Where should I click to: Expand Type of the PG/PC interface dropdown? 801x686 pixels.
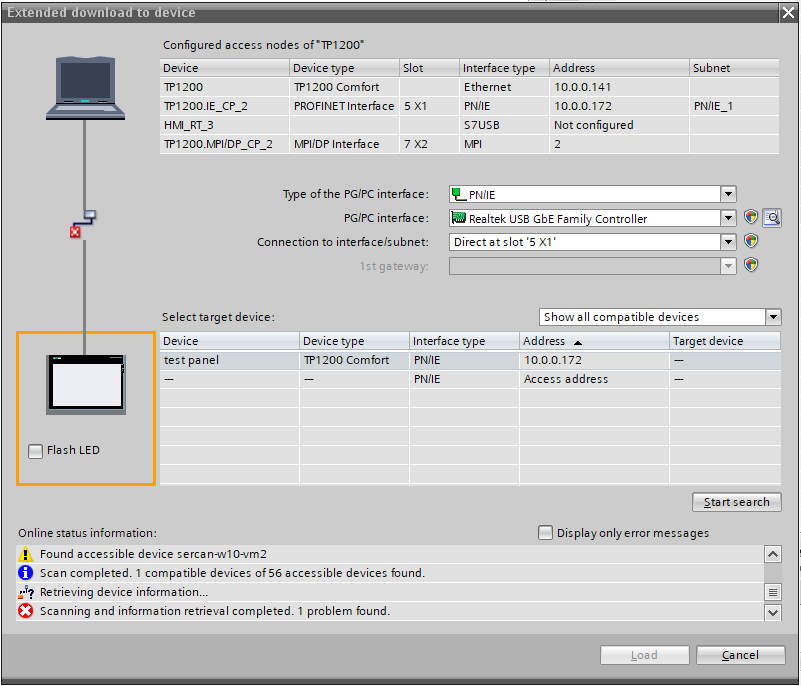coord(728,194)
